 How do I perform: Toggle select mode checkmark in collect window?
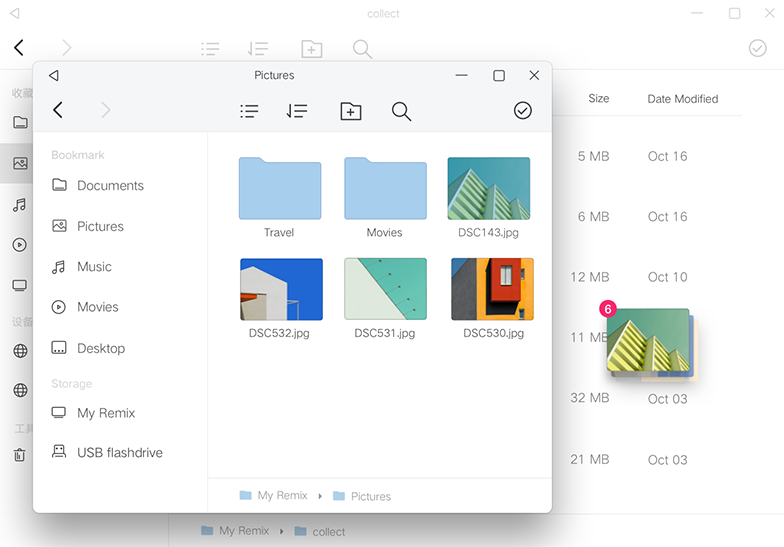[x=758, y=48]
